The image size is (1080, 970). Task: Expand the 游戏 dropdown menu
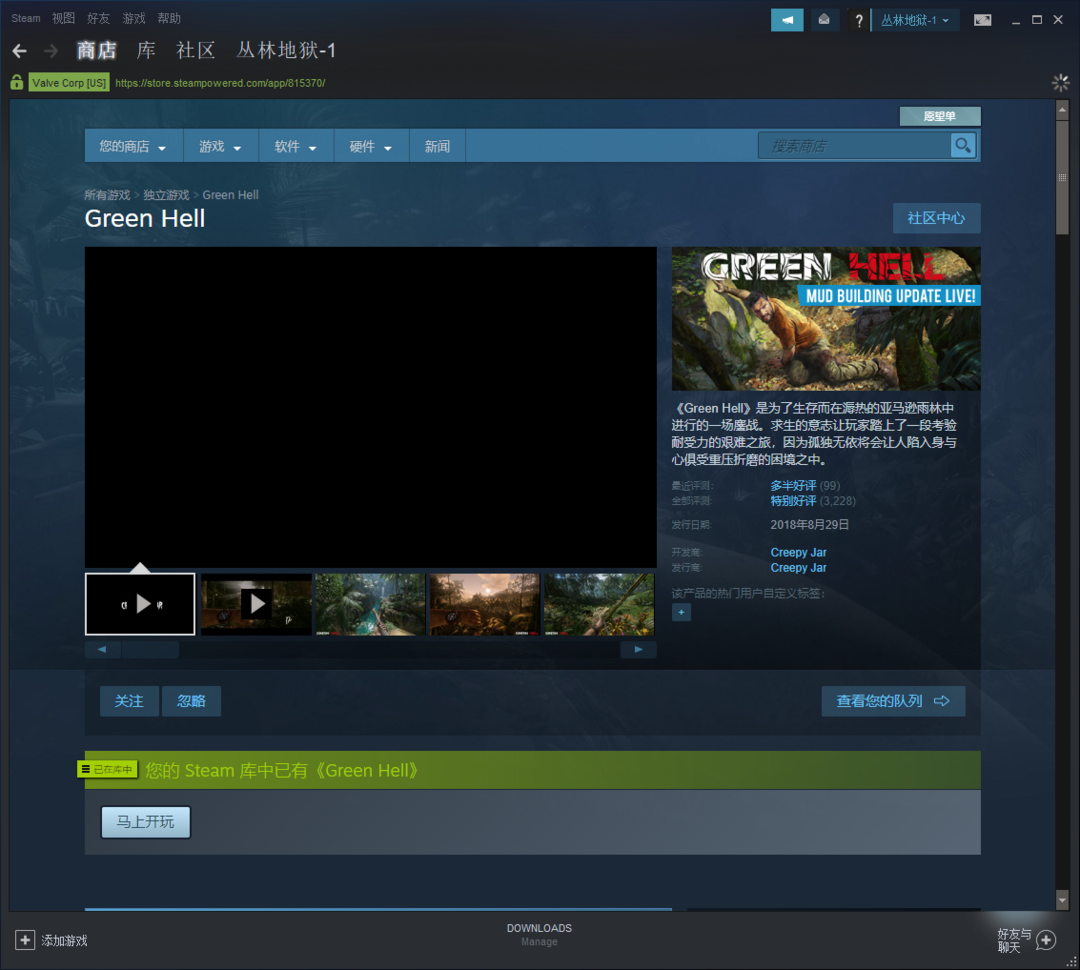click(x=220, y=147)
